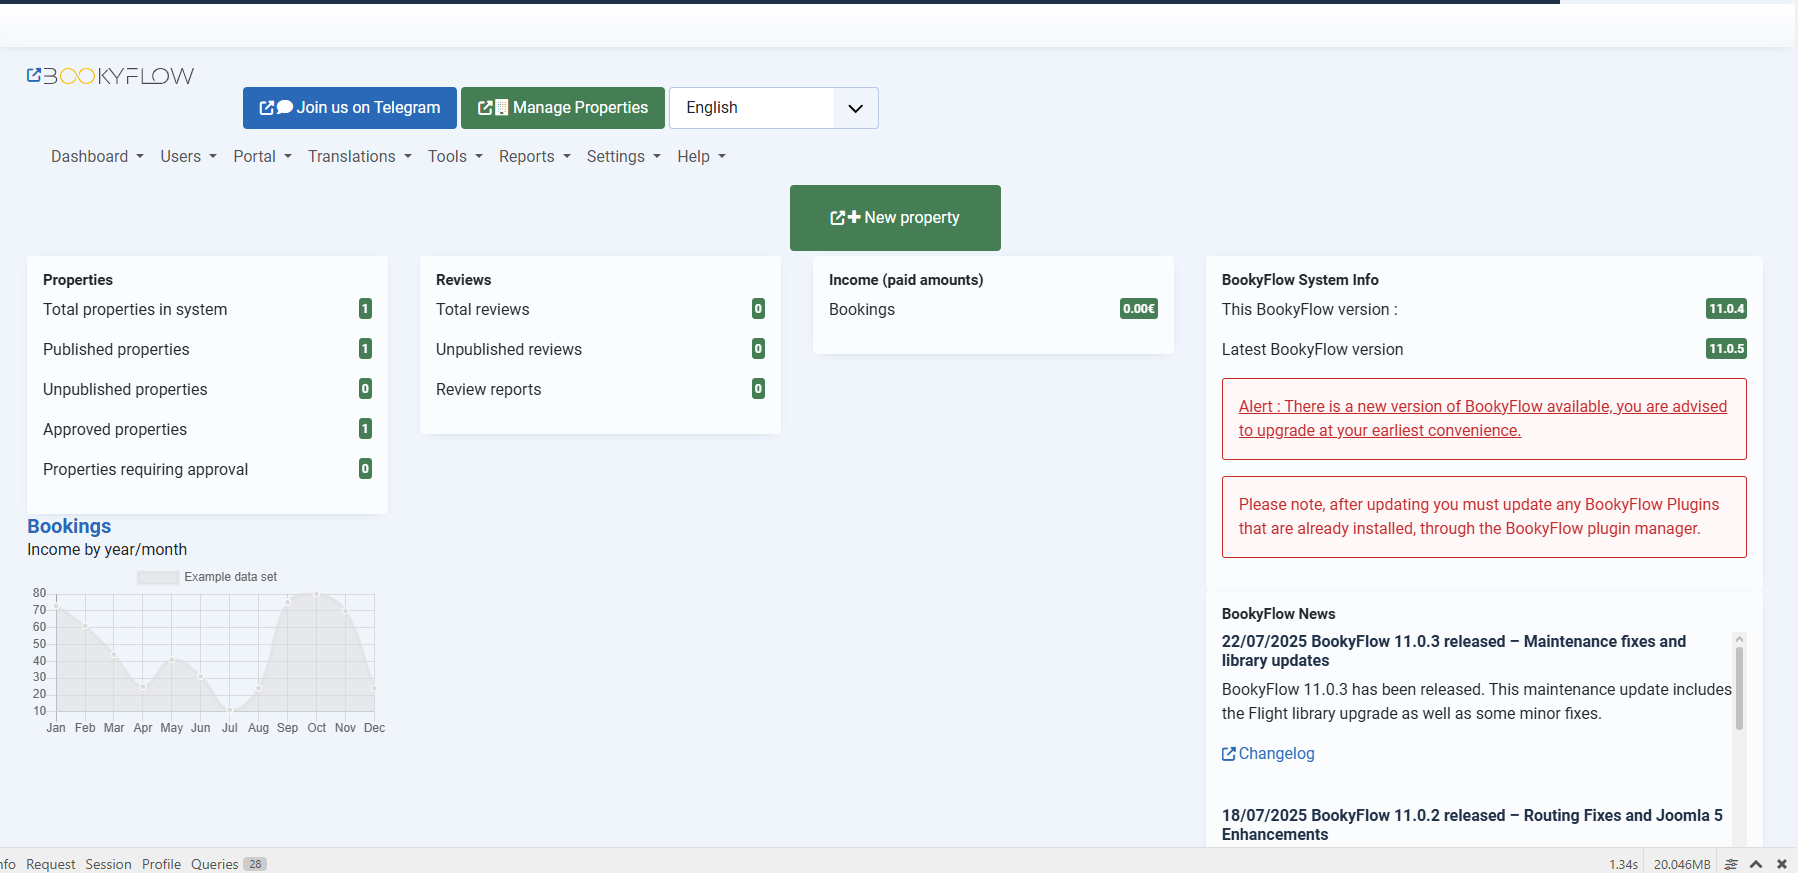Open the English language dropdown
Image resolution: width=1798 pixels, height=873 pixels.
click(x=774, y=108)
